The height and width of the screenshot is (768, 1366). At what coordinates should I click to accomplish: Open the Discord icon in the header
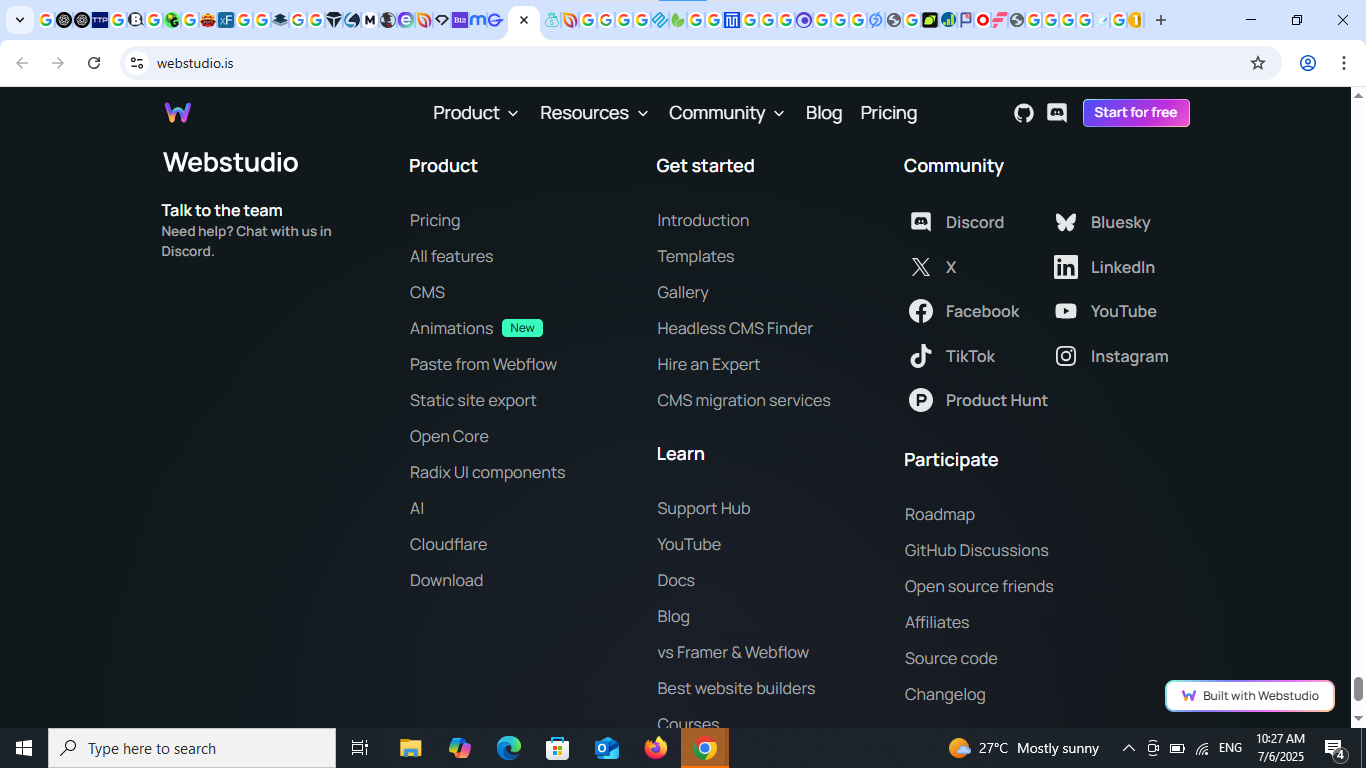[x=1057, y=113]
